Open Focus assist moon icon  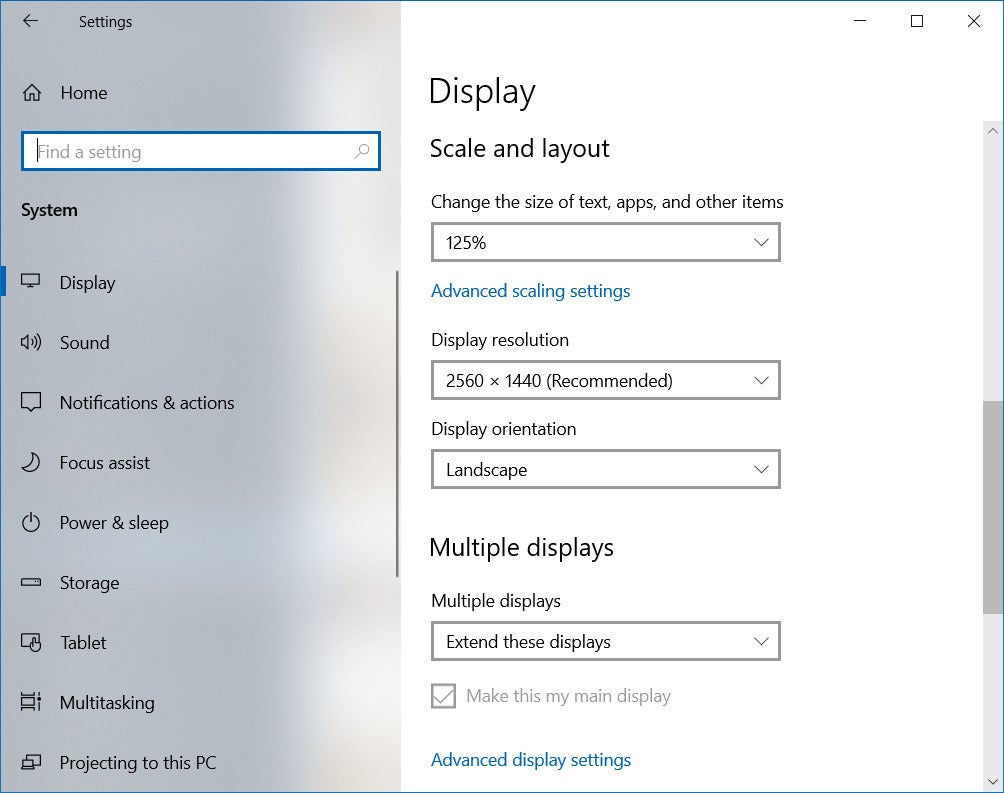pos(31,463)
